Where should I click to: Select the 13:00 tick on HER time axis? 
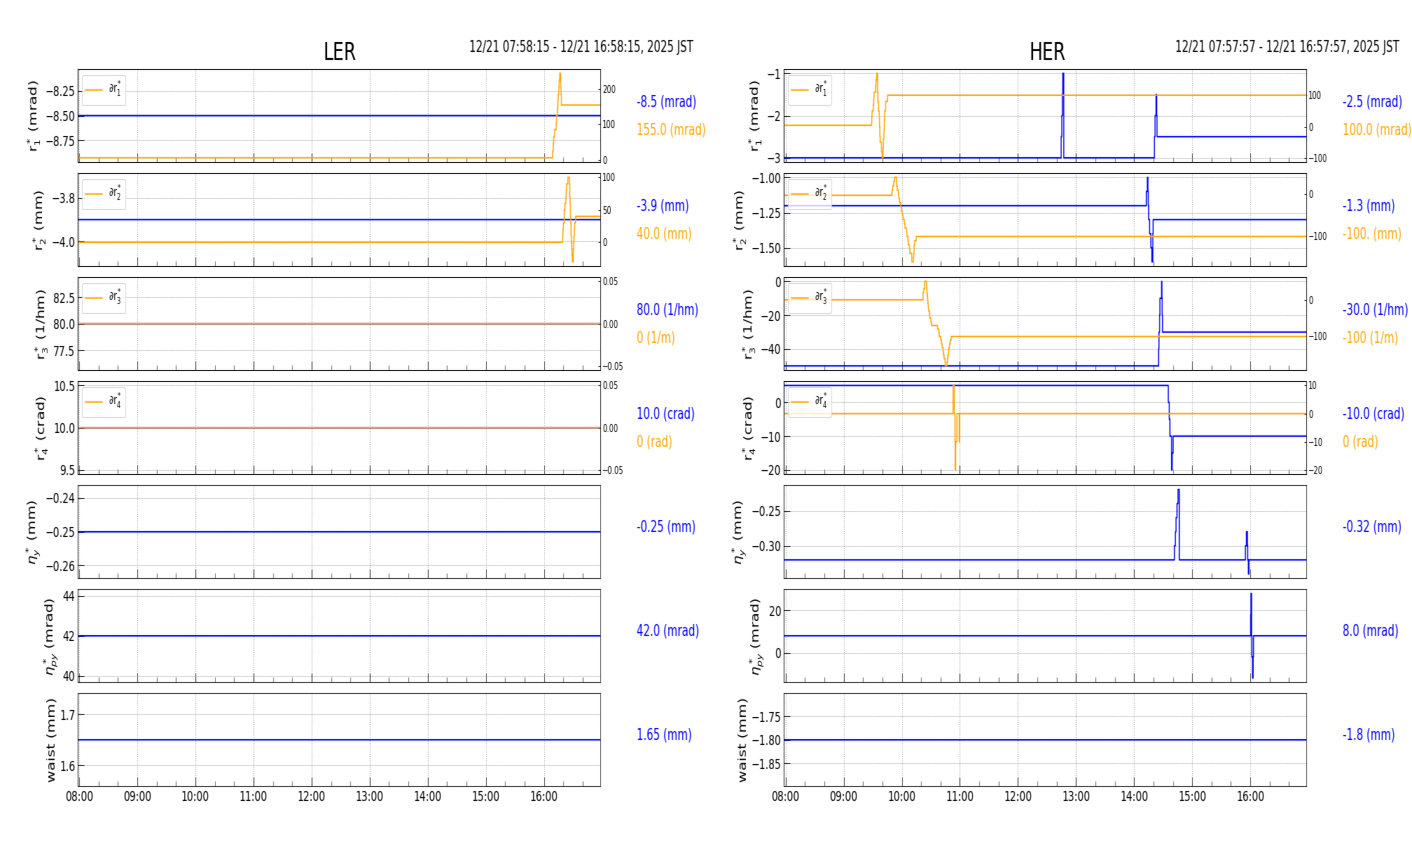(1076, 797)
